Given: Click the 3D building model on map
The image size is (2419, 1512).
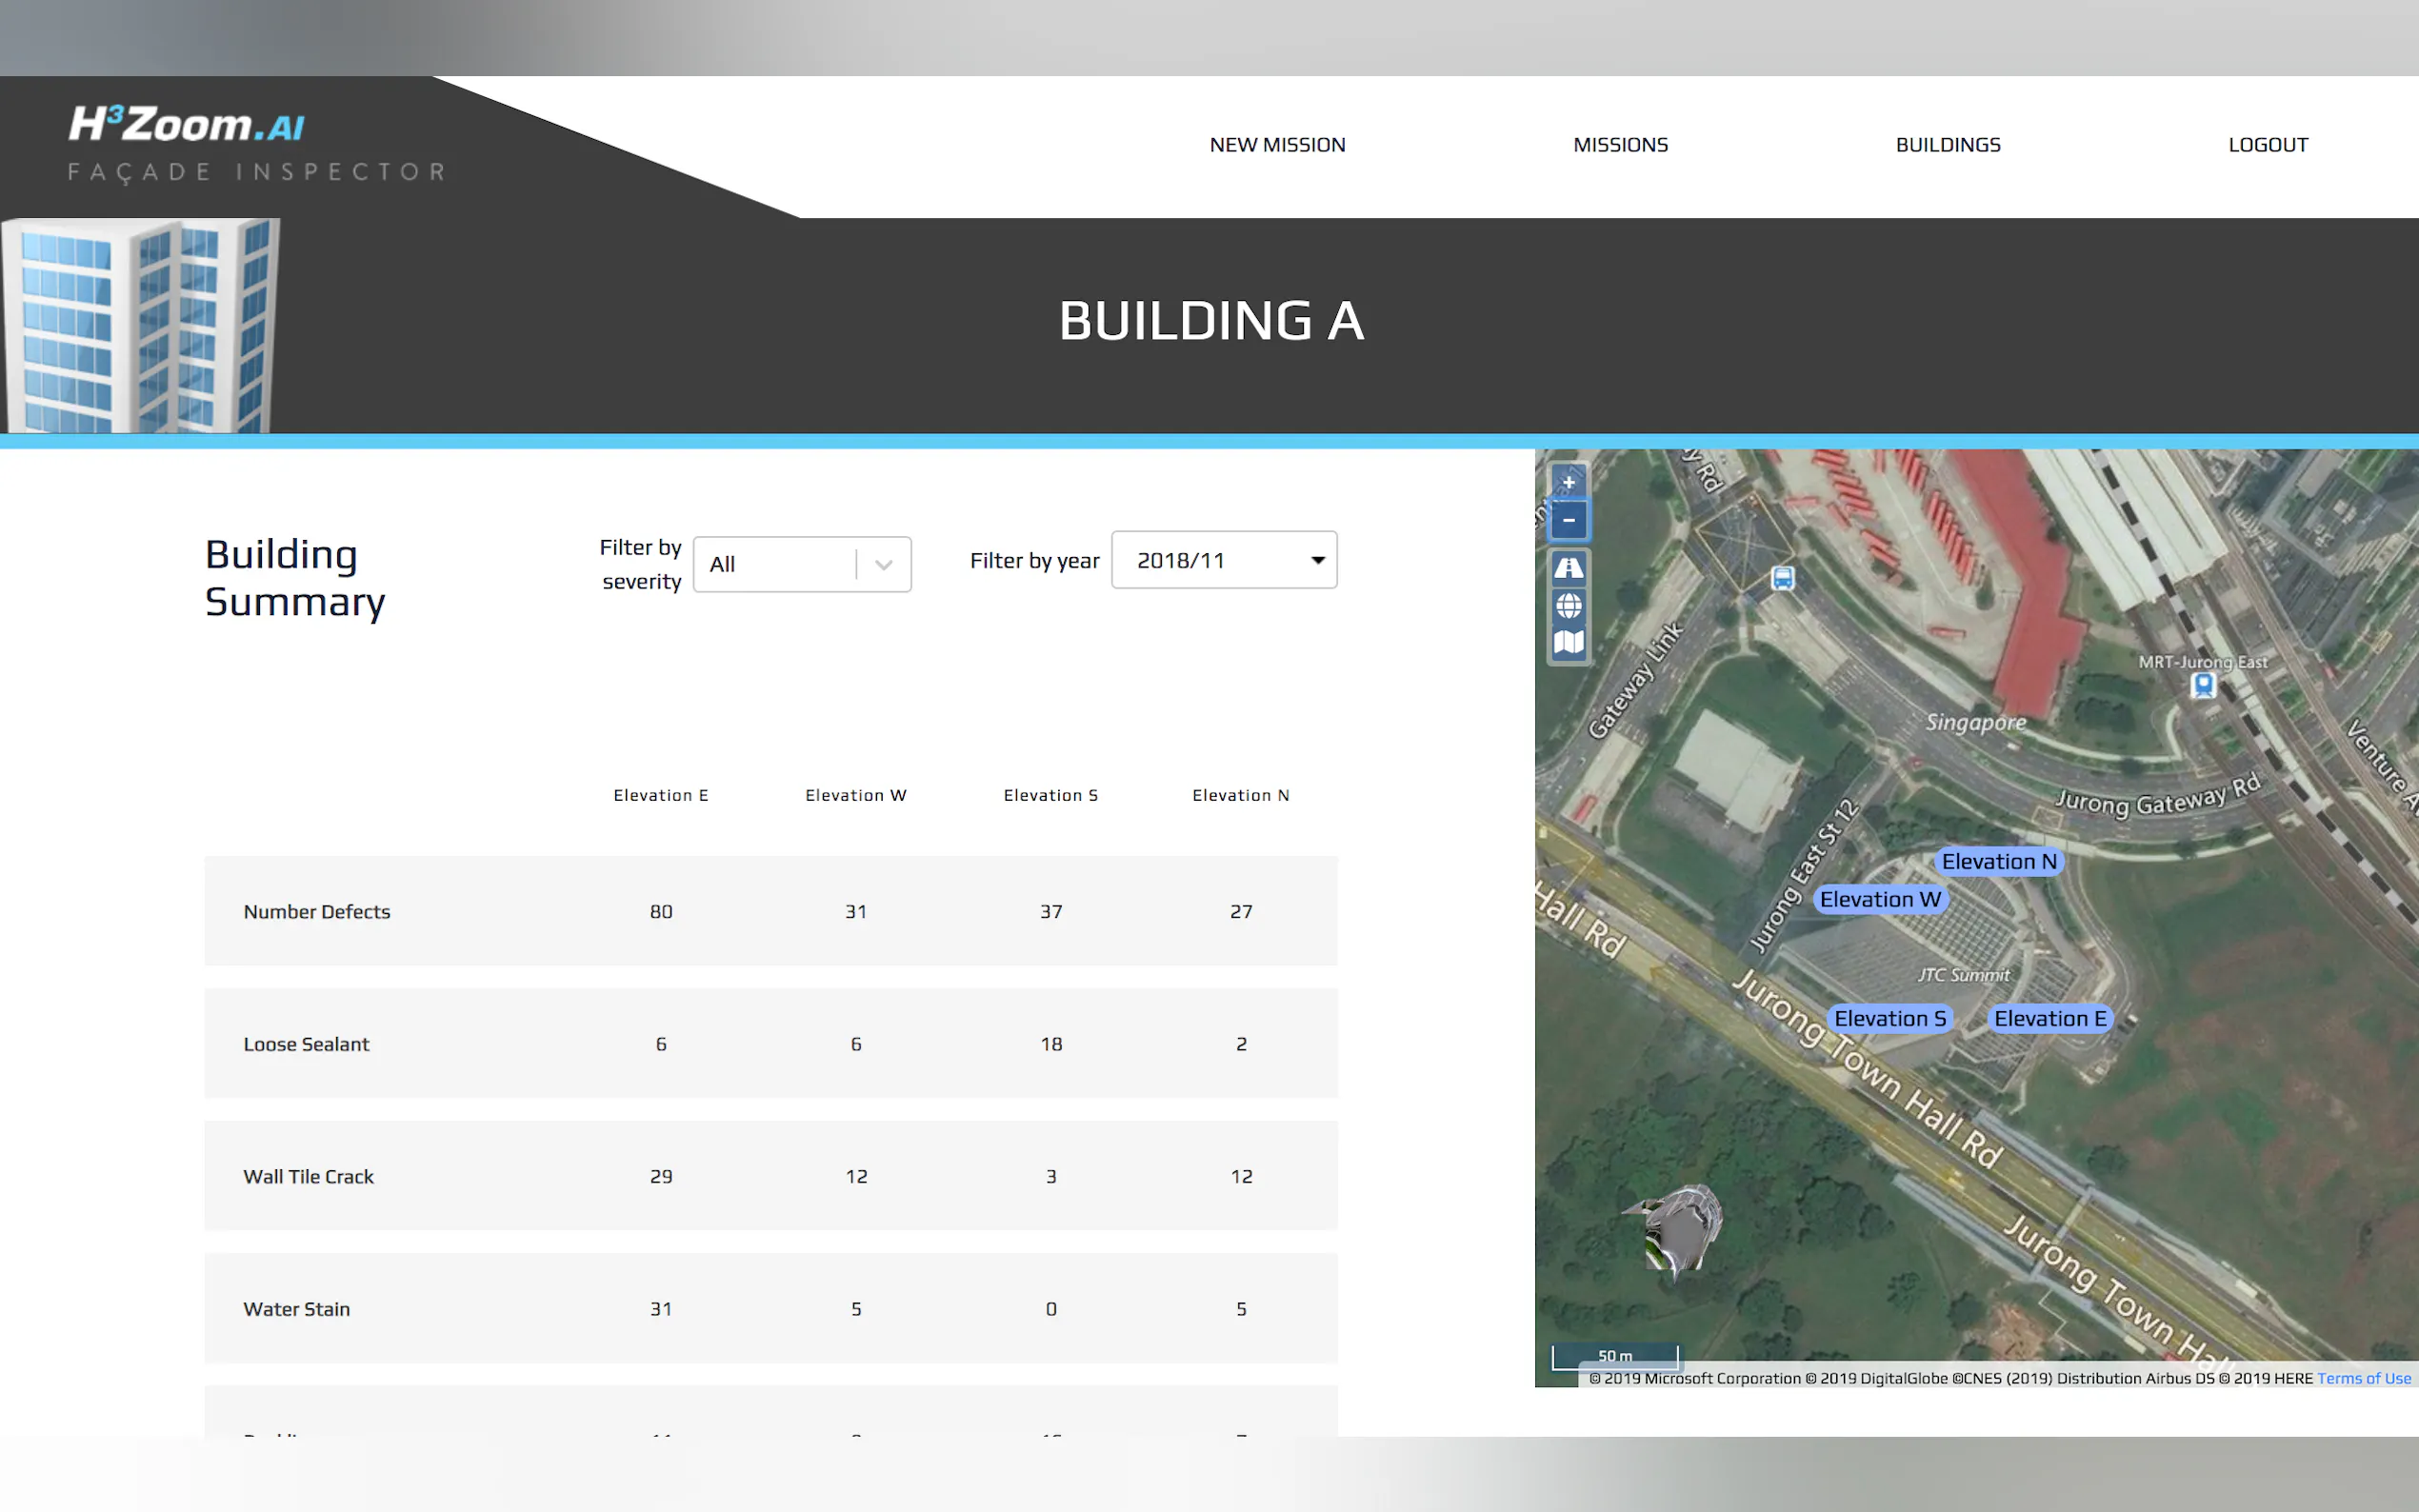Looking at the screenshot, I should point(1683,1229).
